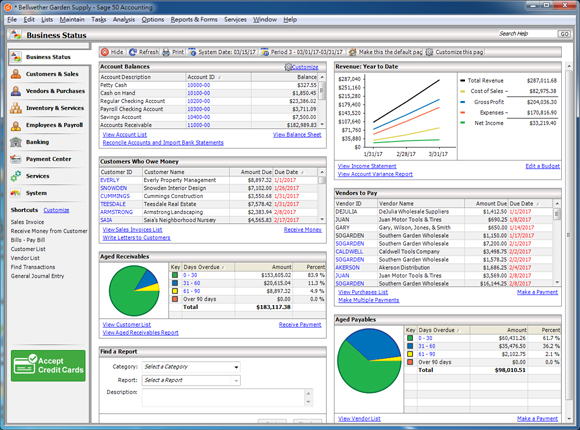Open Employees & Payroll navigation icon
The width and height of the screenshot is (580, 430).
(16, 125)
